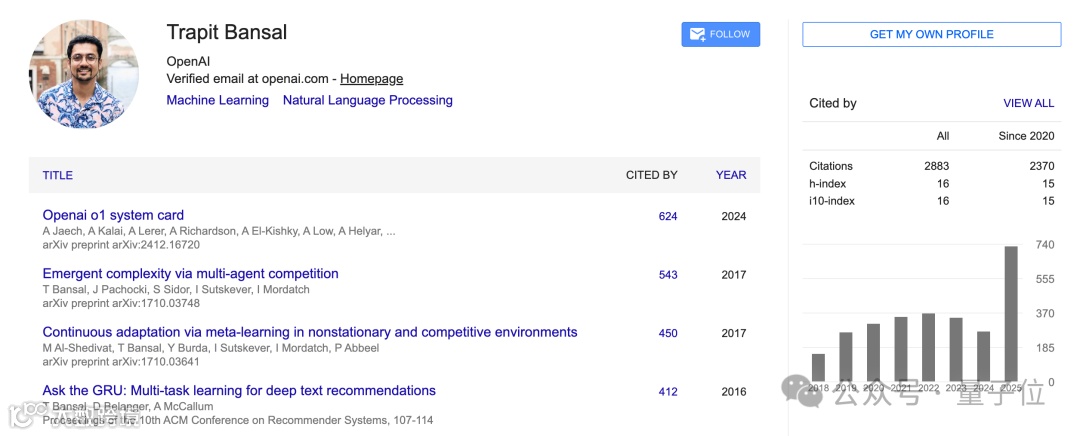Click the Get My Own Profile button
This screenshot has width=1080, height=436.
pos(931,34)
